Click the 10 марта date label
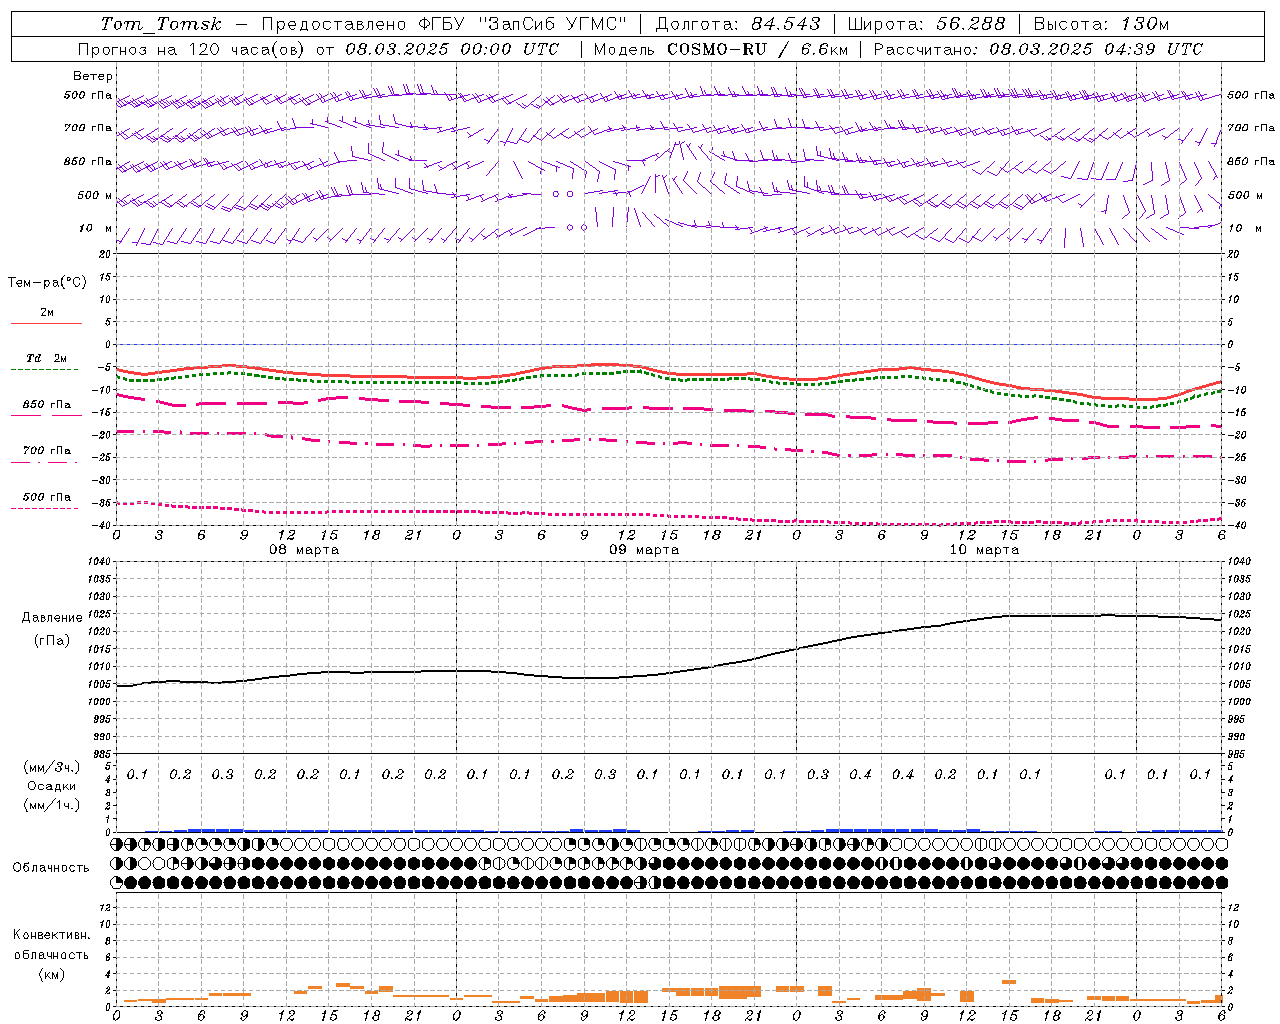This screenshot has height=1024, width=1280. coord(984,550)
